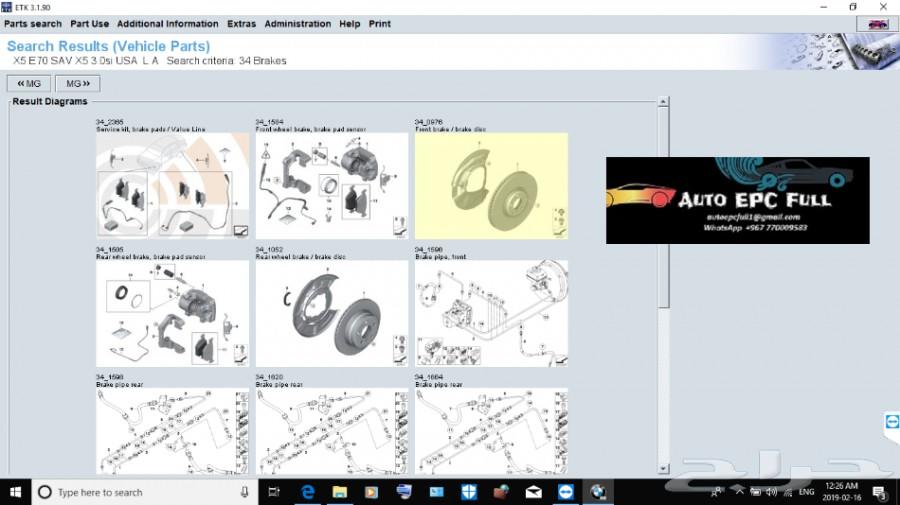Click the 34_2385 diagram number label
900x505 pixels.
click(x=109, y=122)
